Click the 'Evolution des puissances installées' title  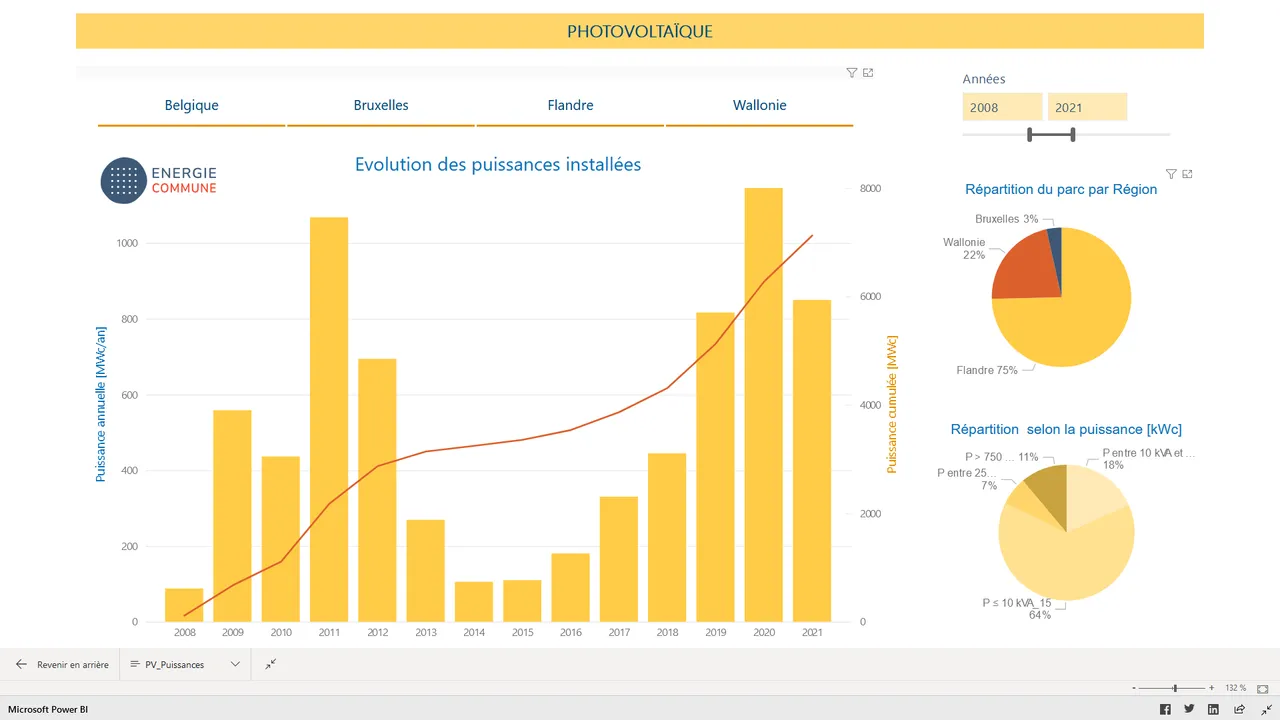click(x=498, y=164)
